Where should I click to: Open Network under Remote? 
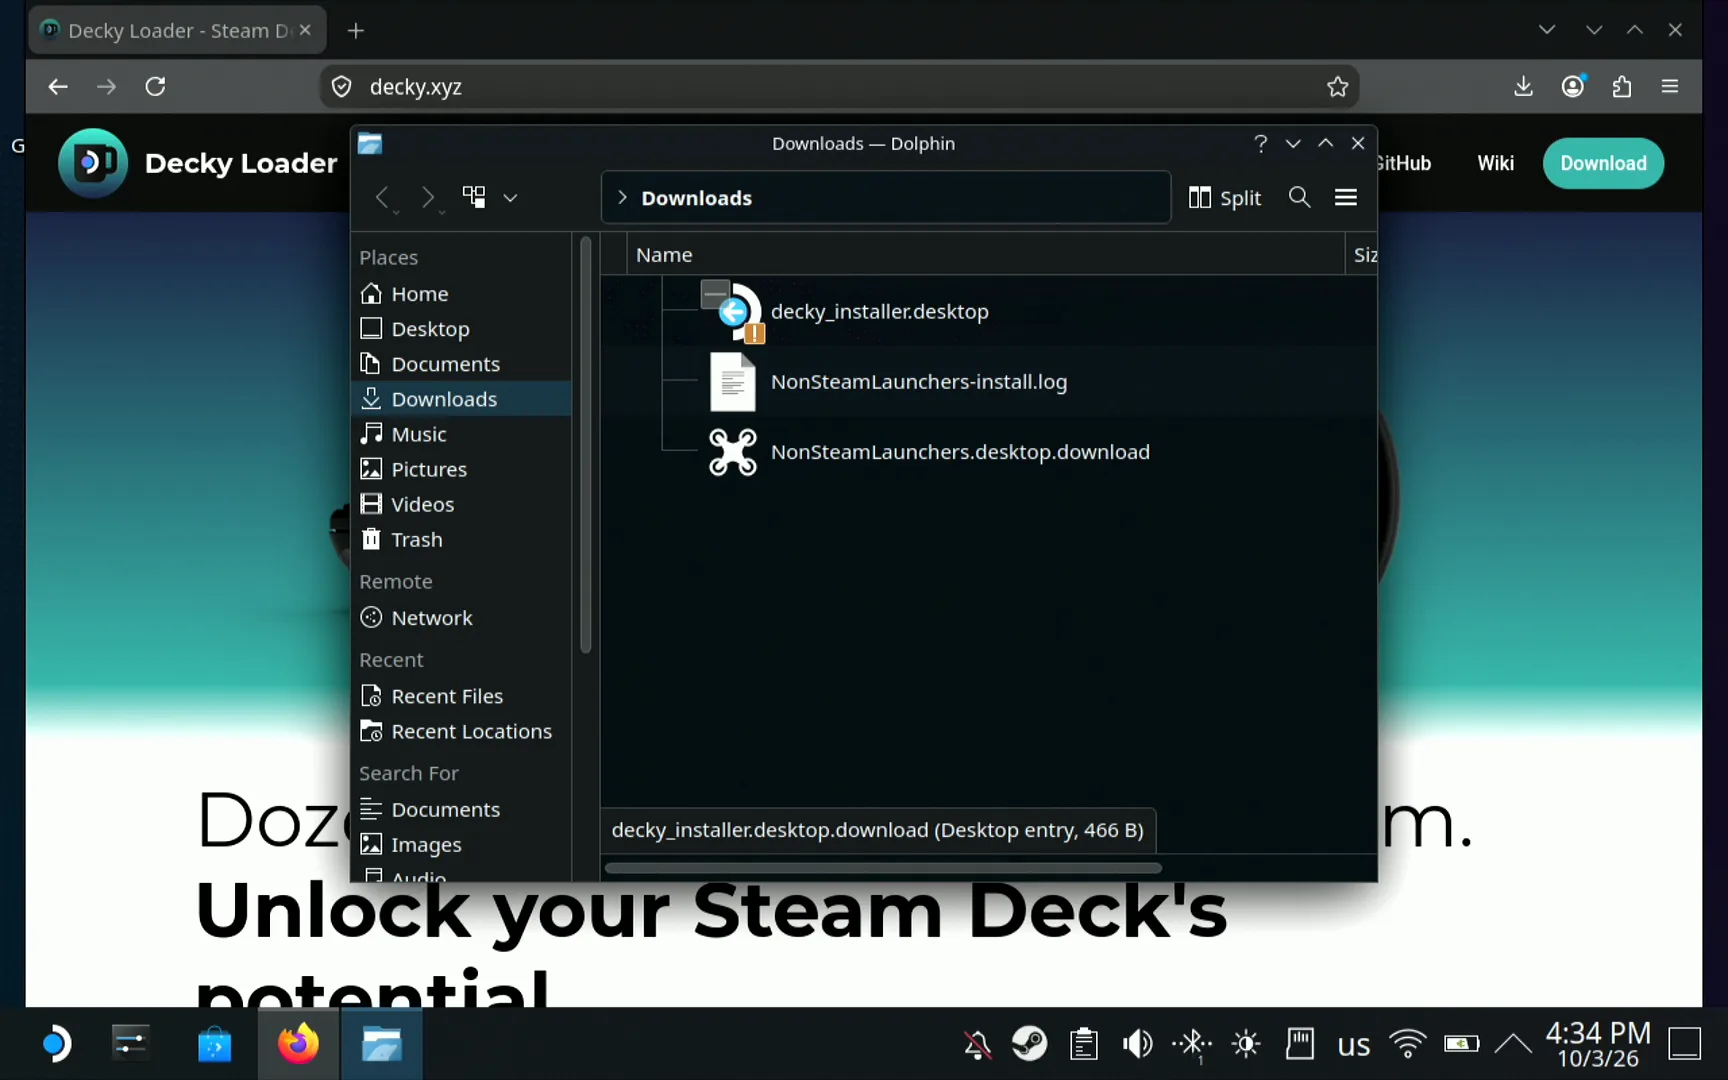pos(461,618)
